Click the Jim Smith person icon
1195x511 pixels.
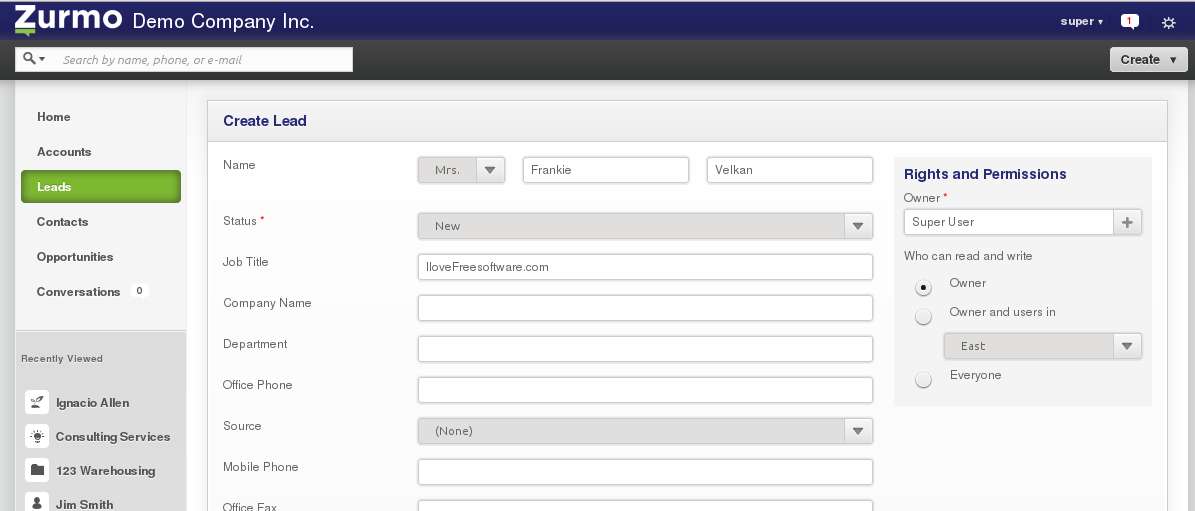[x=37, y=503]
